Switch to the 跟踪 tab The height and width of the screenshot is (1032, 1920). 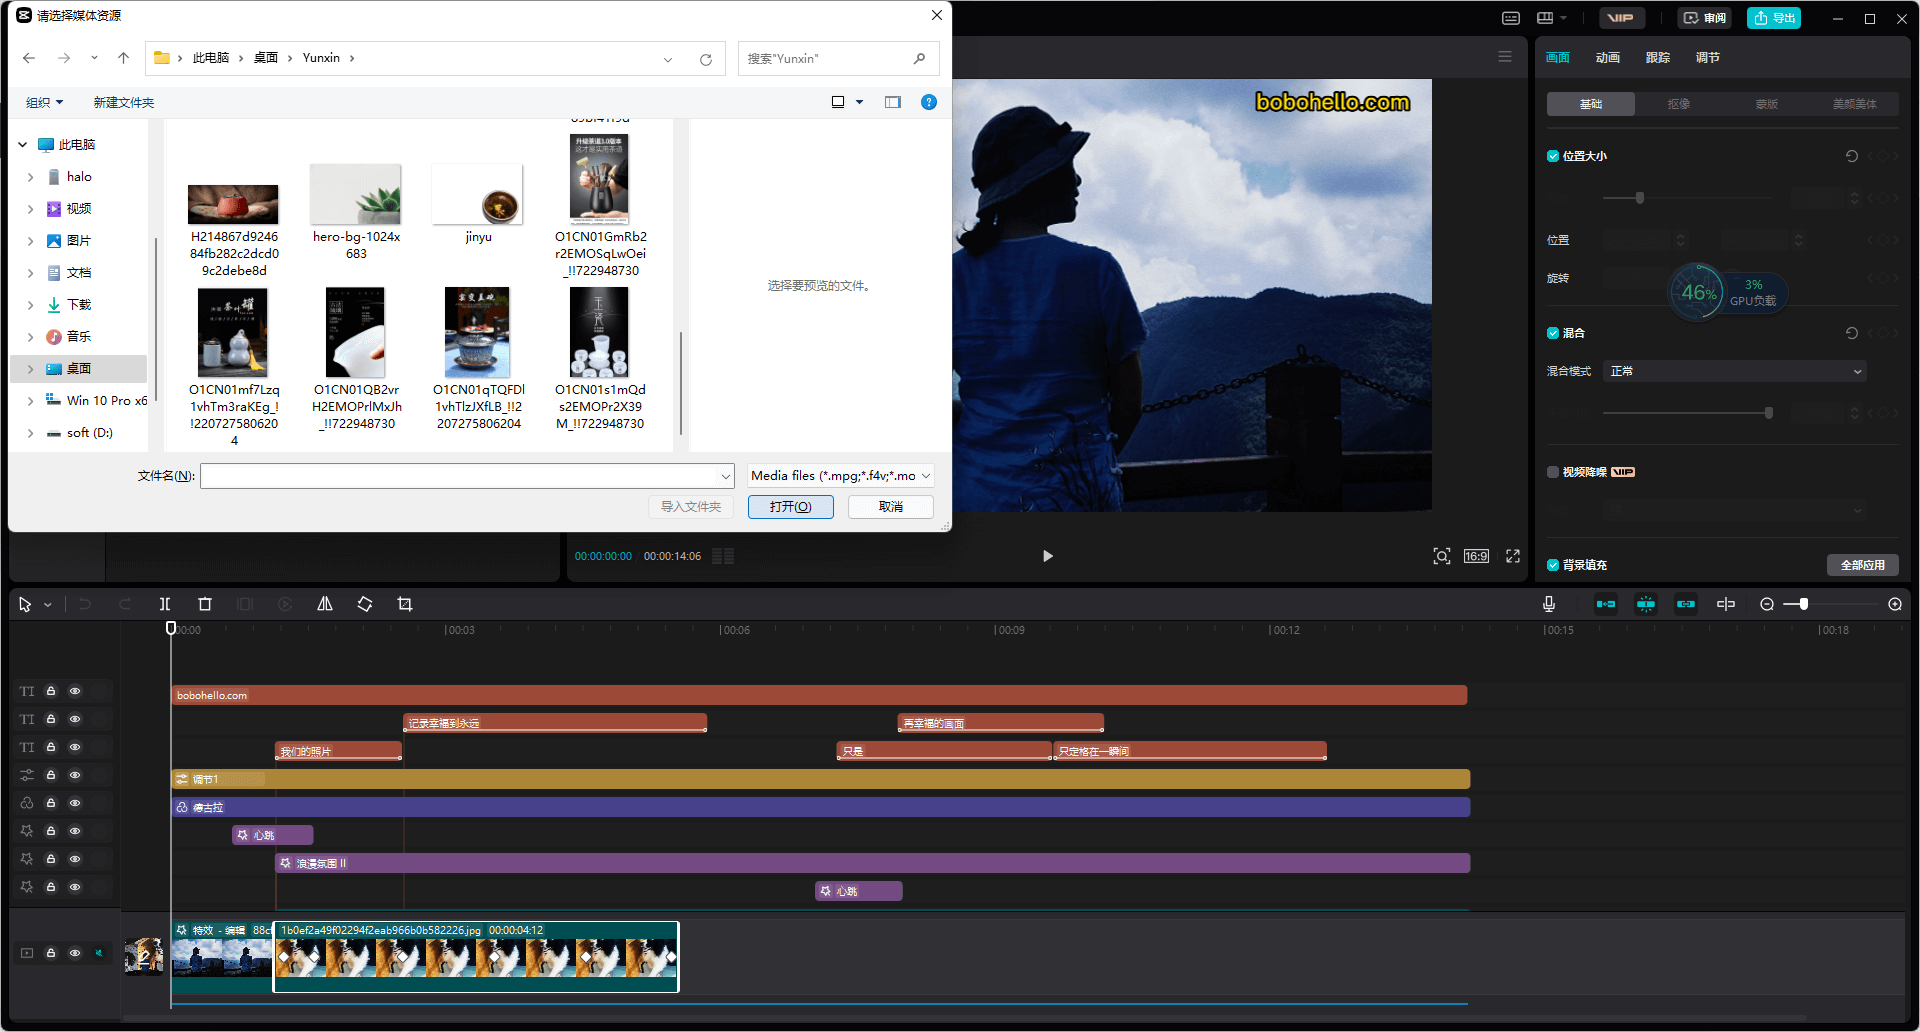coord(1658,58)
